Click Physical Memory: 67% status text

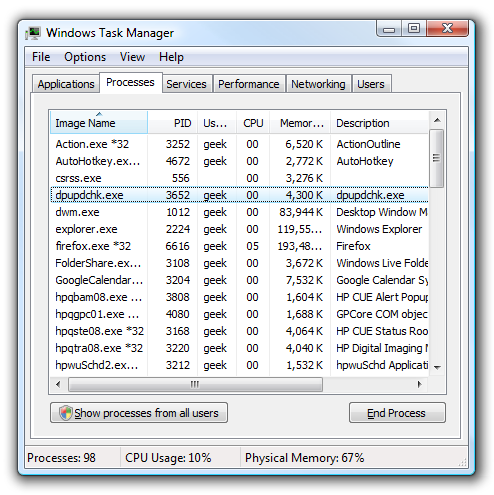[x=304, y=458]
